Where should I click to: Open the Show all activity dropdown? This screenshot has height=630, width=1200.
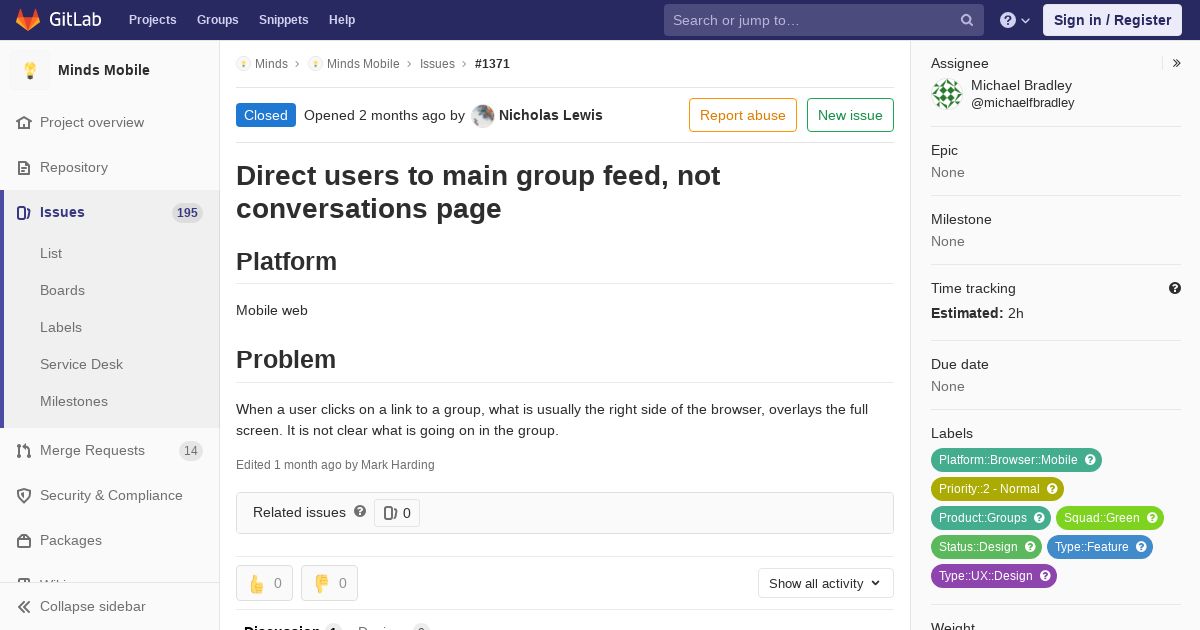point(826,583)
